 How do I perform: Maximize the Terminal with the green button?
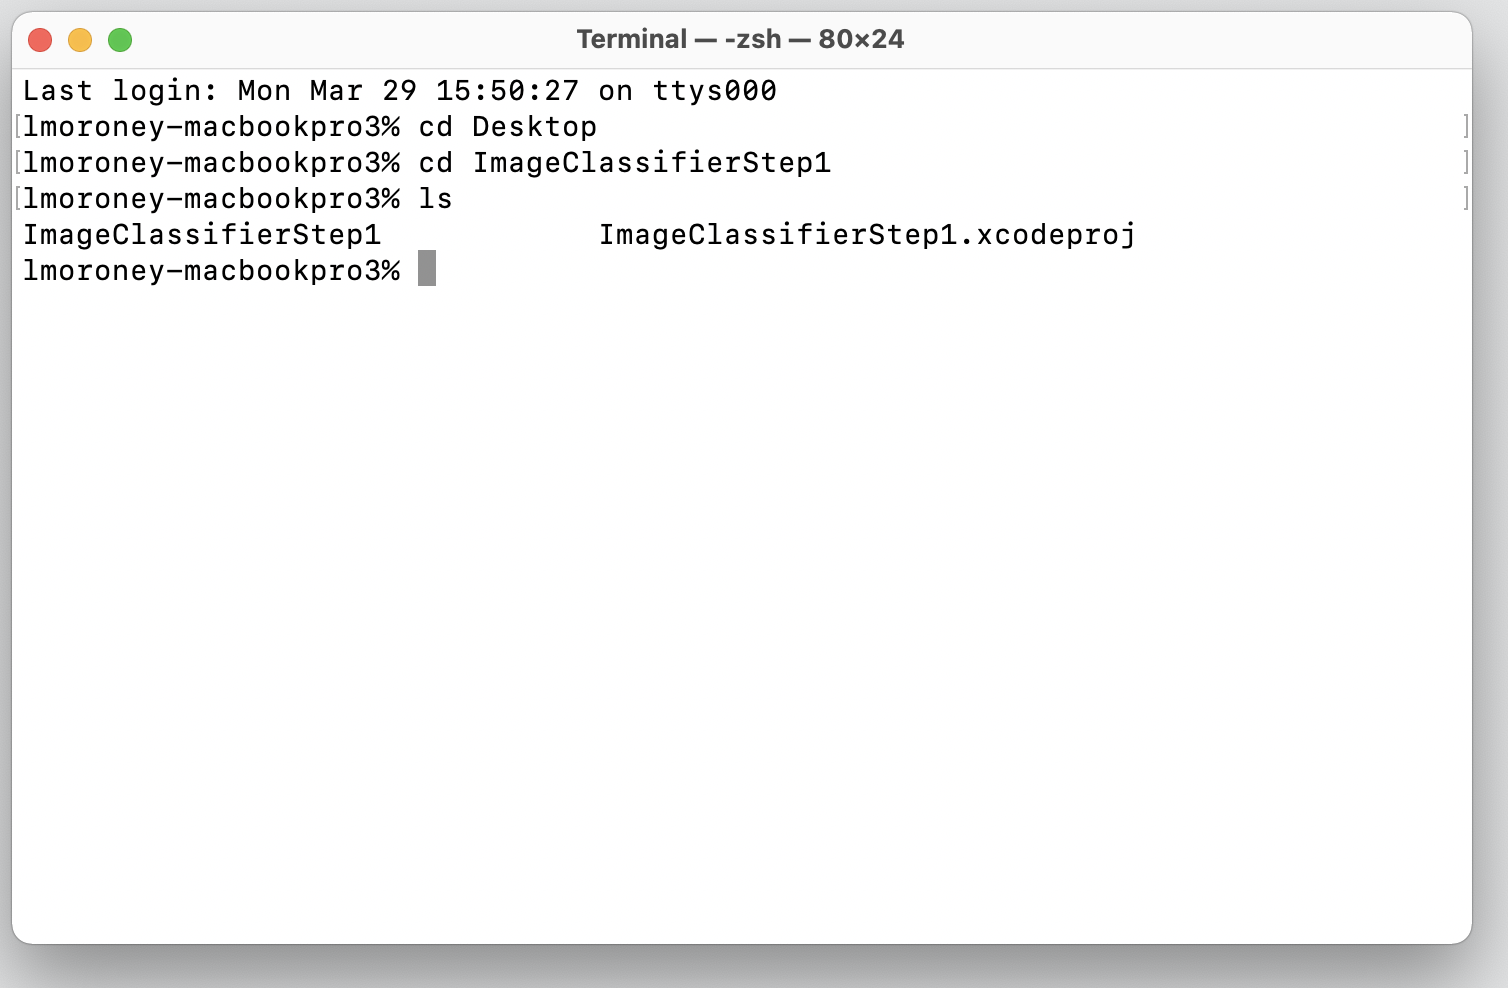[120, 40]
